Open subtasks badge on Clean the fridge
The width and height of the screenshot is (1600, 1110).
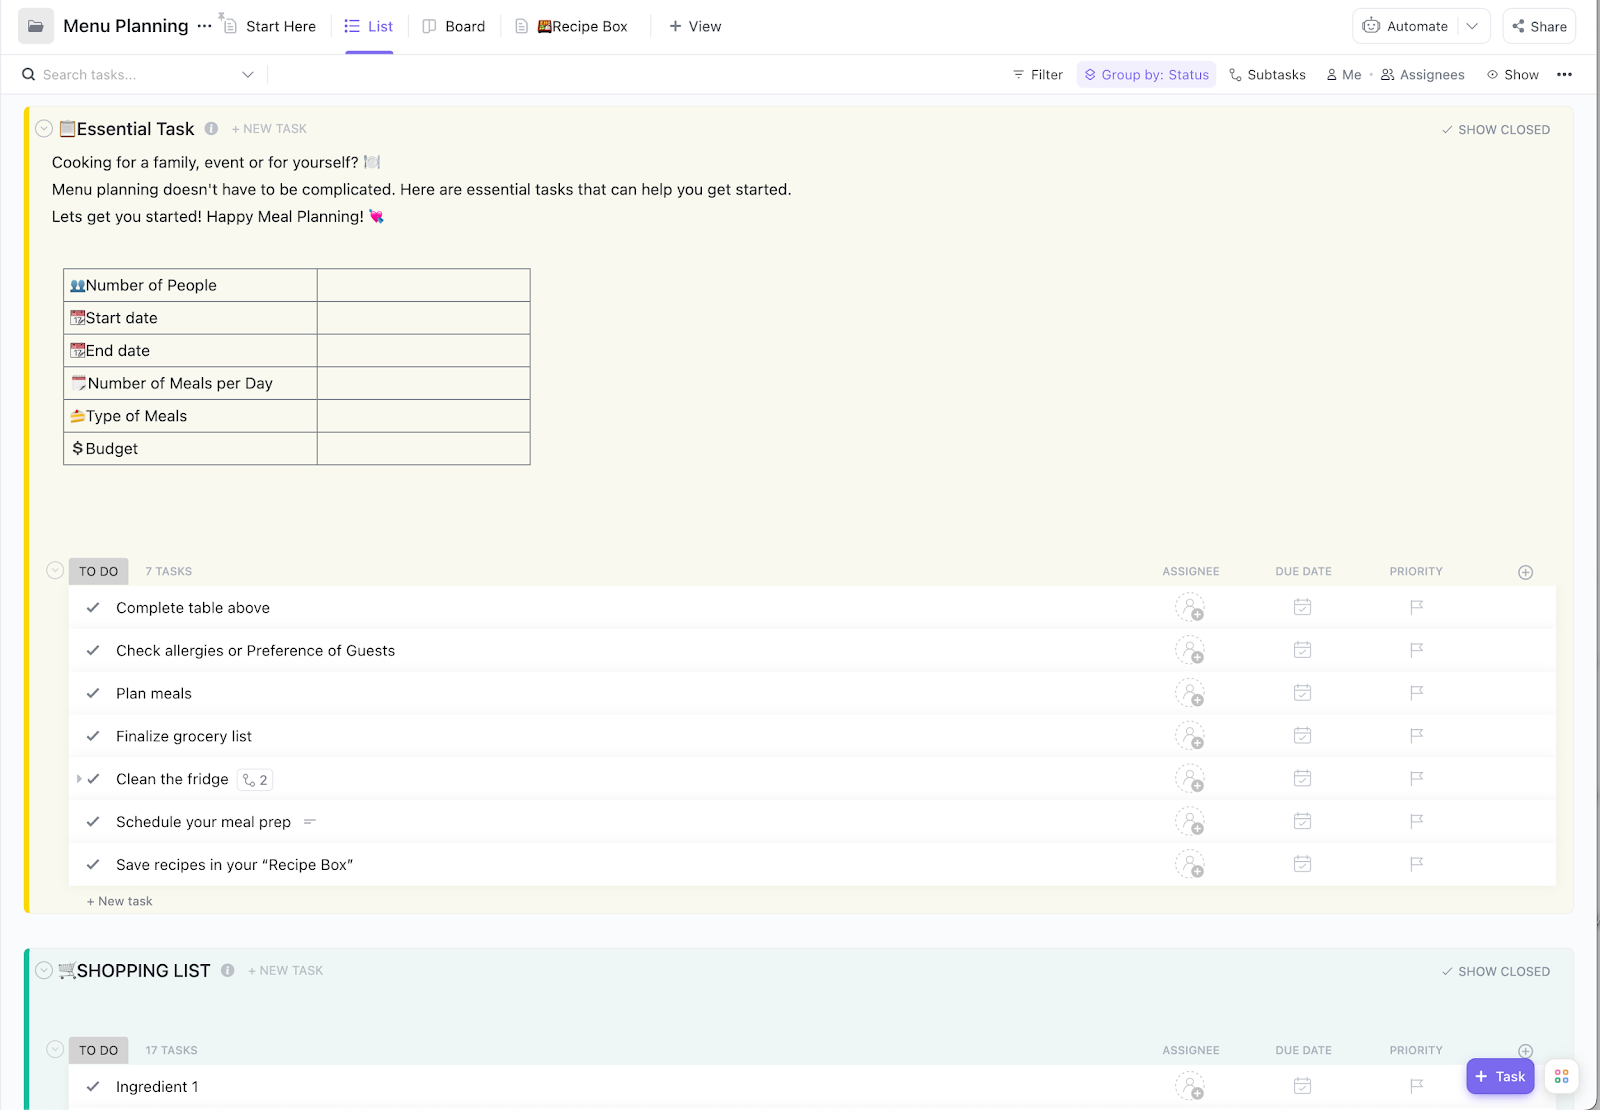[x=255, y=780]
